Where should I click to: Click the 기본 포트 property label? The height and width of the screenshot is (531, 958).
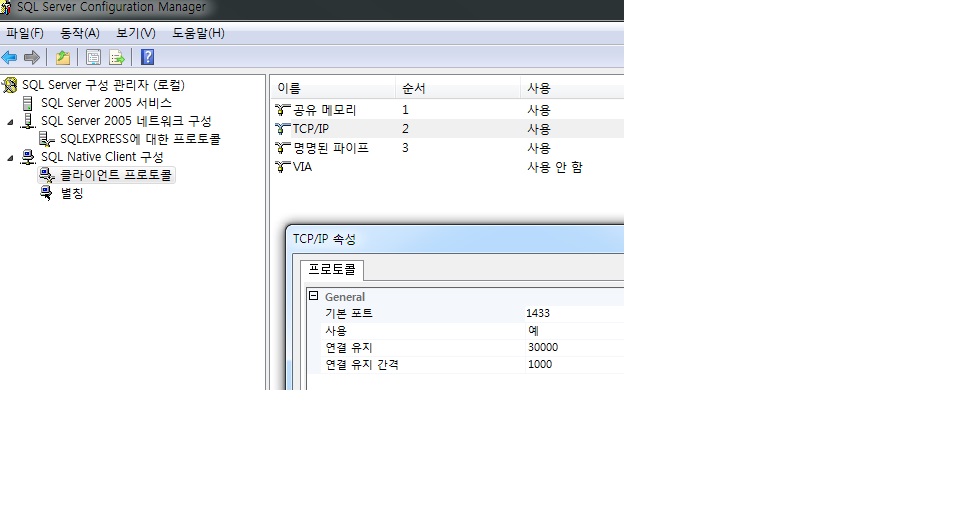coord(348,313)
